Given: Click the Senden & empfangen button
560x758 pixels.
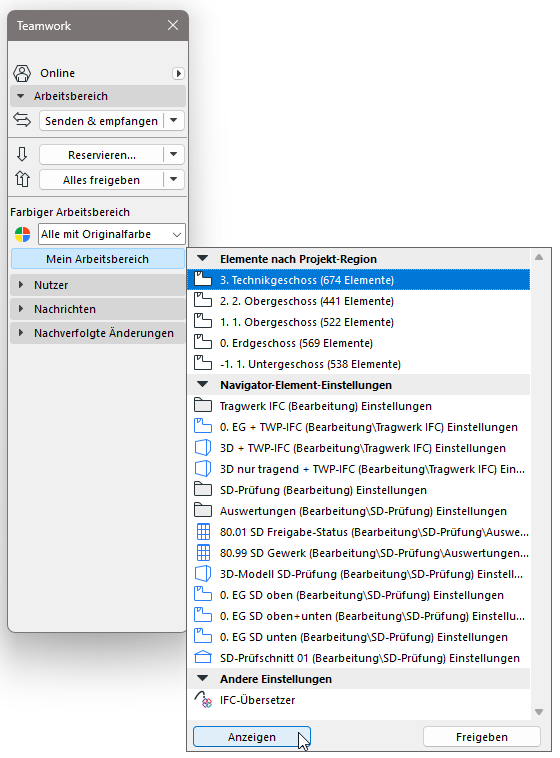Looking at the screenshot, I should click(102, 120).
